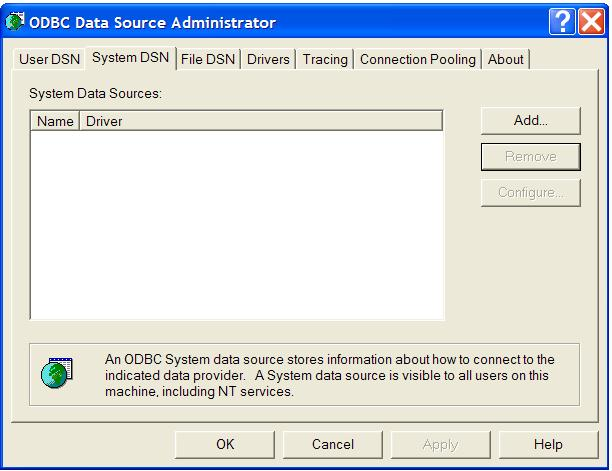Open the File DSN tab
The image size is (612, 471).
208,60
